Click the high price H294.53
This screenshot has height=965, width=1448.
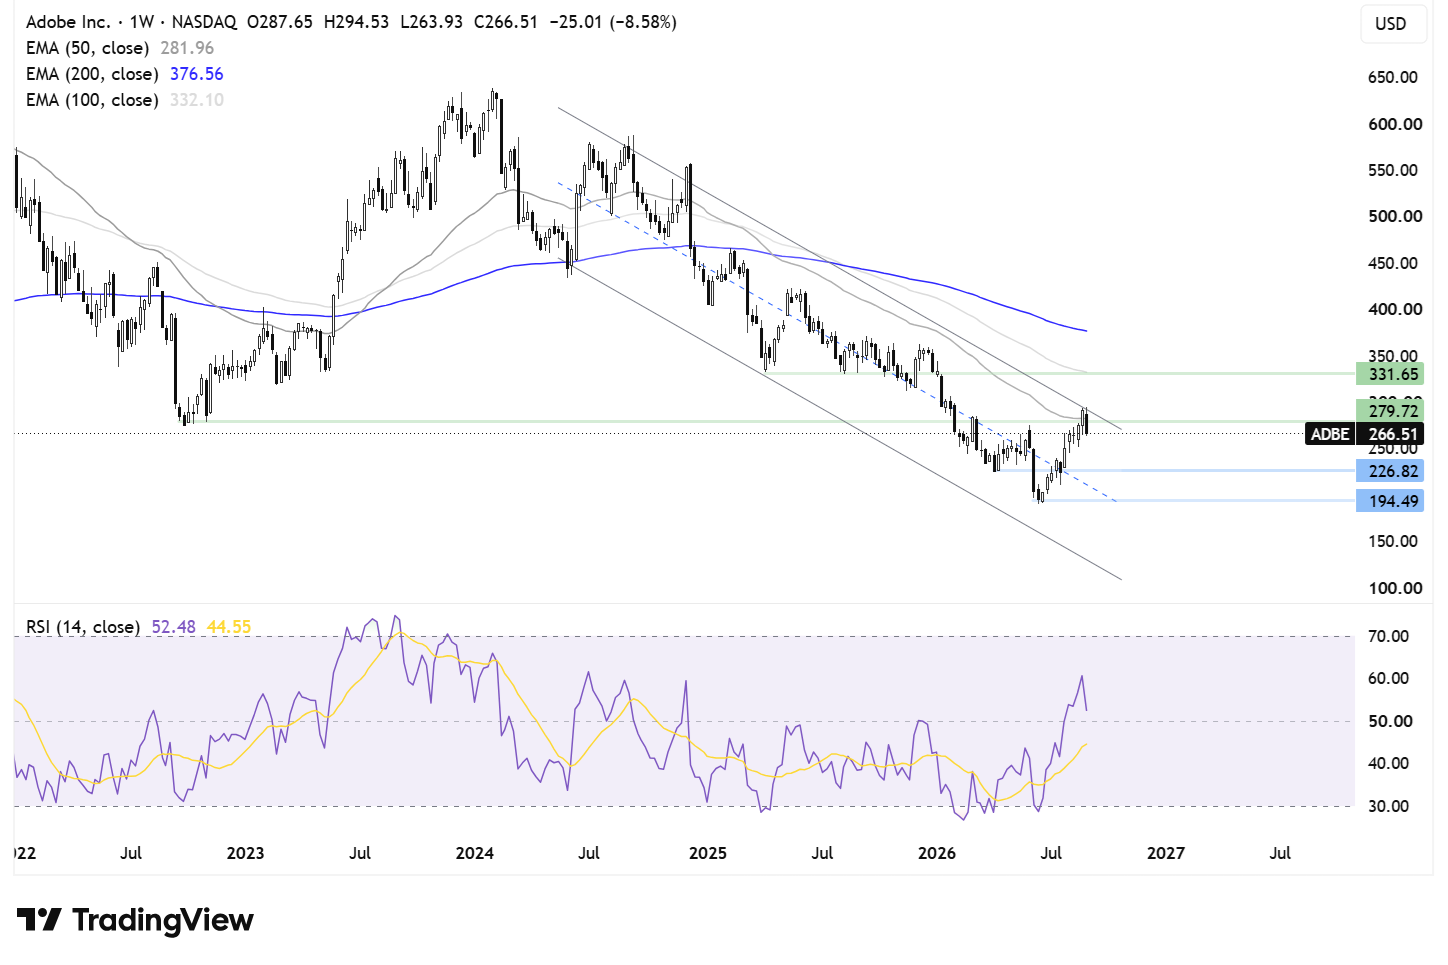pyautogui.click(x=356, y=22)
